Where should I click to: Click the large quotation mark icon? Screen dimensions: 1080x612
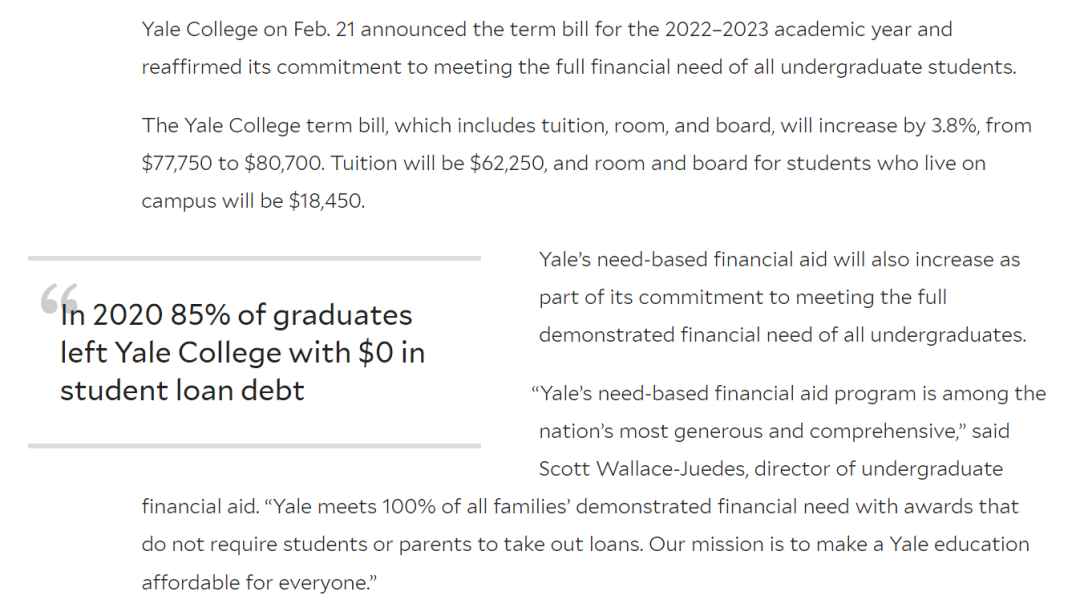(x=59, y=297)
